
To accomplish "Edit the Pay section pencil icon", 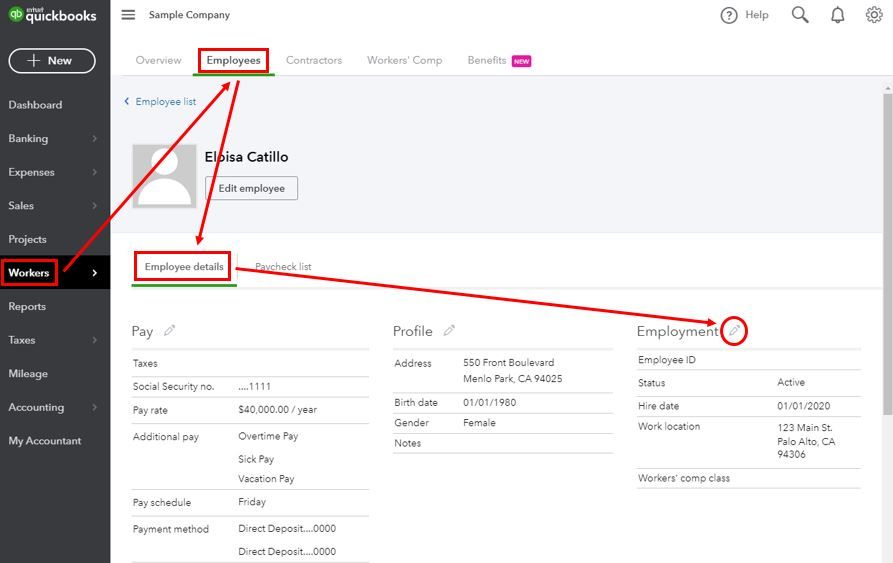I will [169, 331].
